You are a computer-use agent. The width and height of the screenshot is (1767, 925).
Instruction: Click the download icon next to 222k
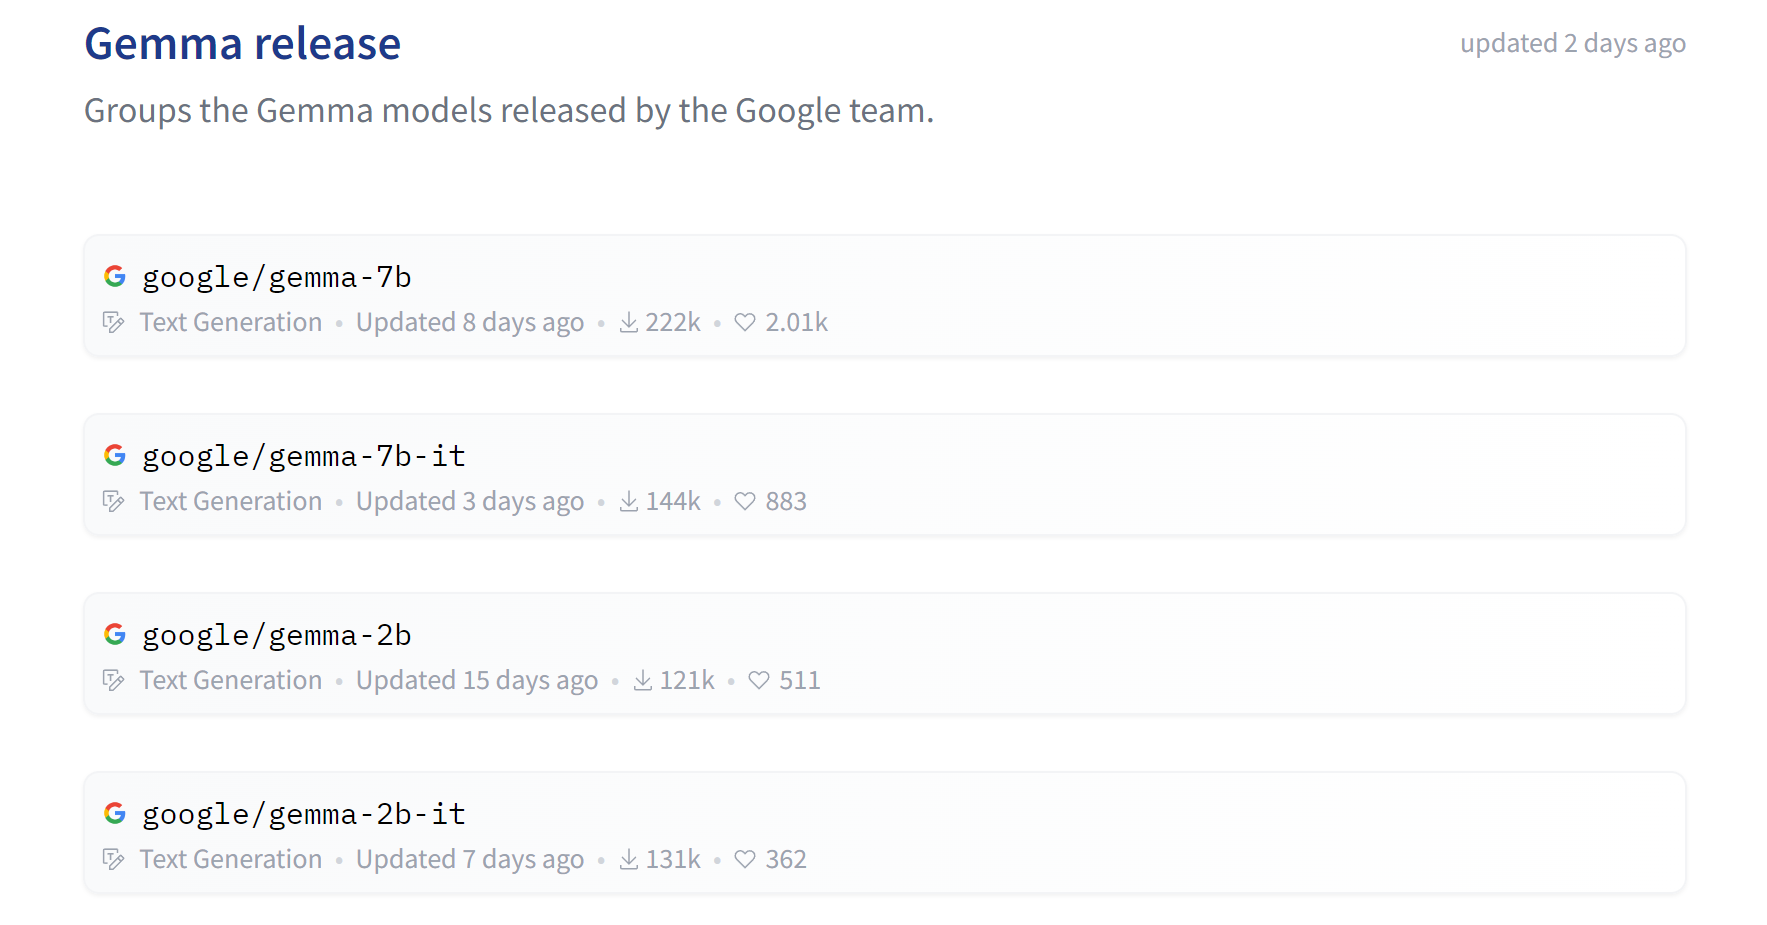point(629,322)
